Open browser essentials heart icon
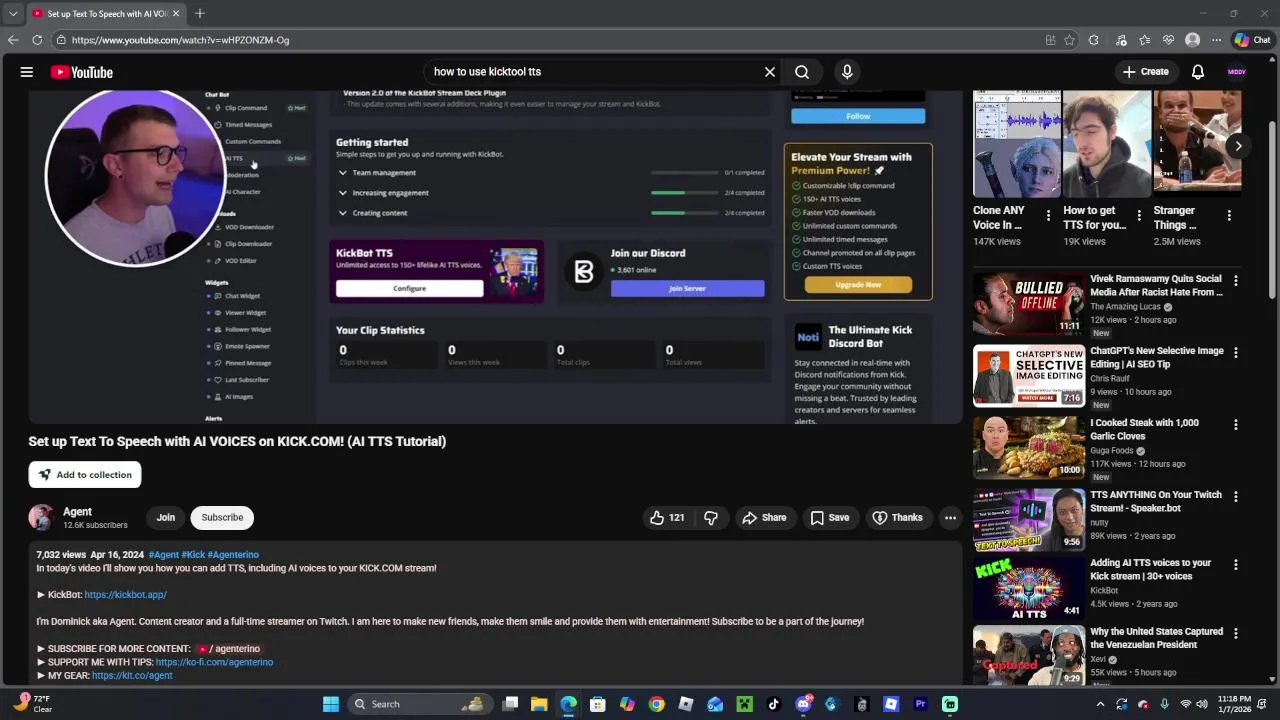Image resolution: width=1280 pixels, height=720 pixels. [x=1168, y=40]
